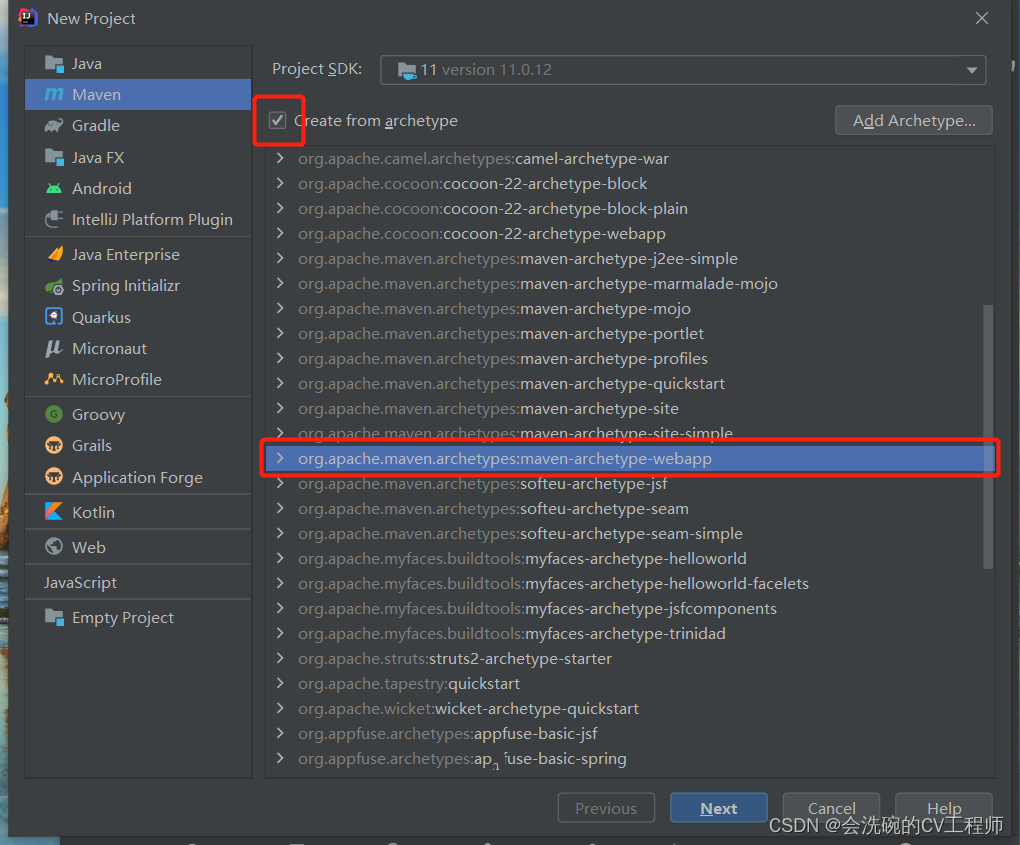Viewport: 1020px width, 845px height.
Task: Select maven-archetype-site row text
Action: coord(489,409)
